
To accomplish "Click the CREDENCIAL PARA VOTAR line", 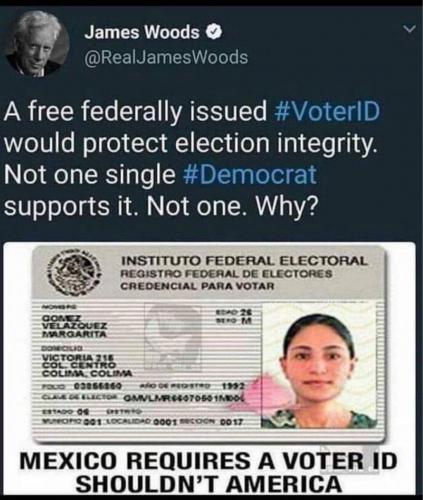I will point(197,286).
